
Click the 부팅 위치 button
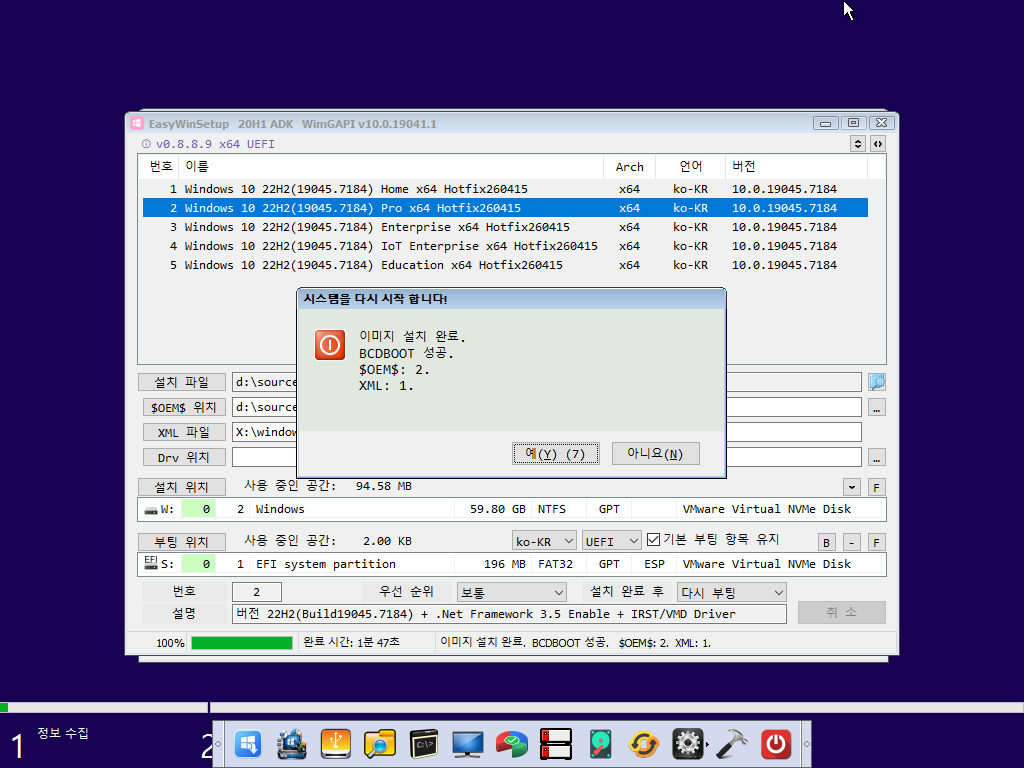tap(182, 542)
